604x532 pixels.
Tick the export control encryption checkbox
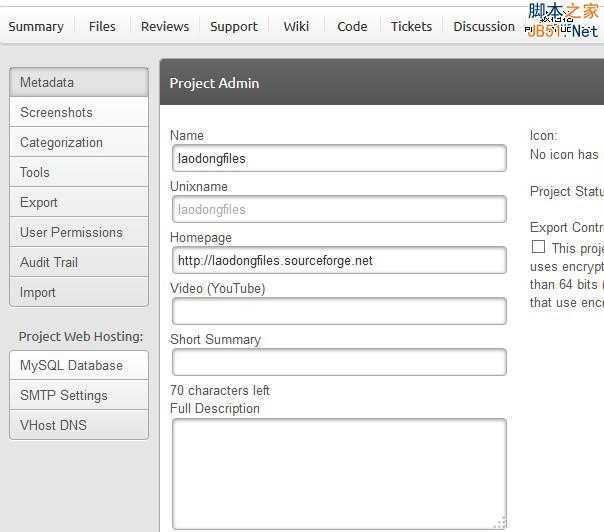(538, 247)
